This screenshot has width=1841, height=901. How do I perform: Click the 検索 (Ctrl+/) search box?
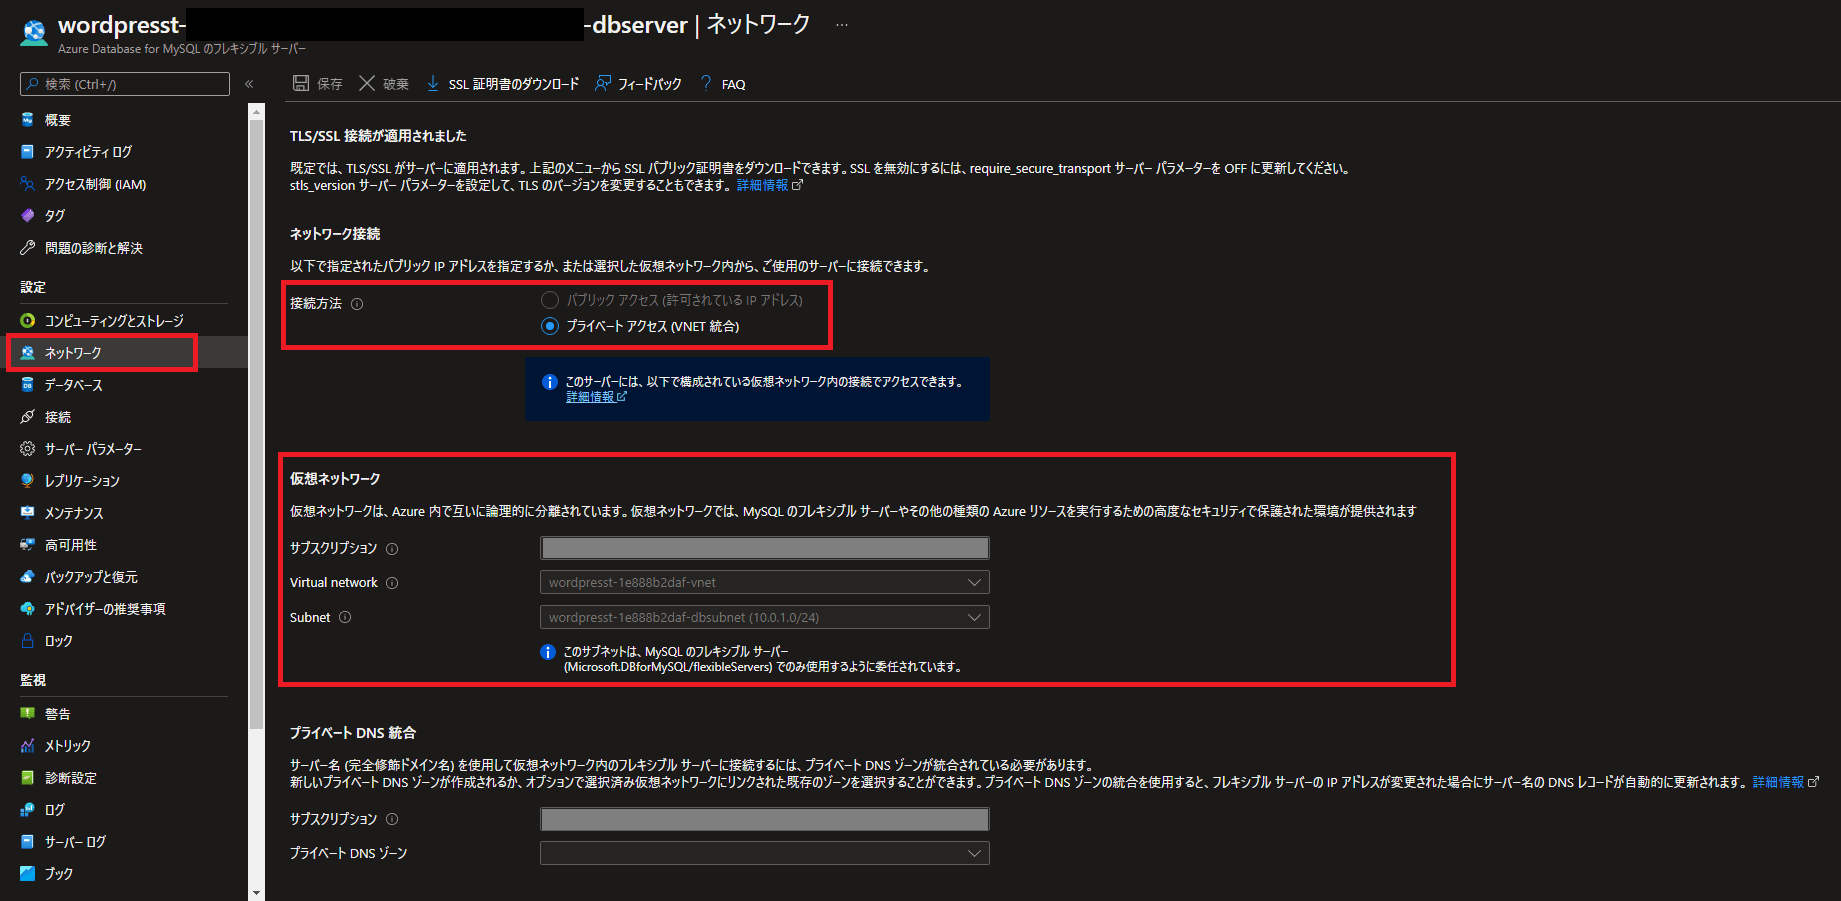[125, 84]
